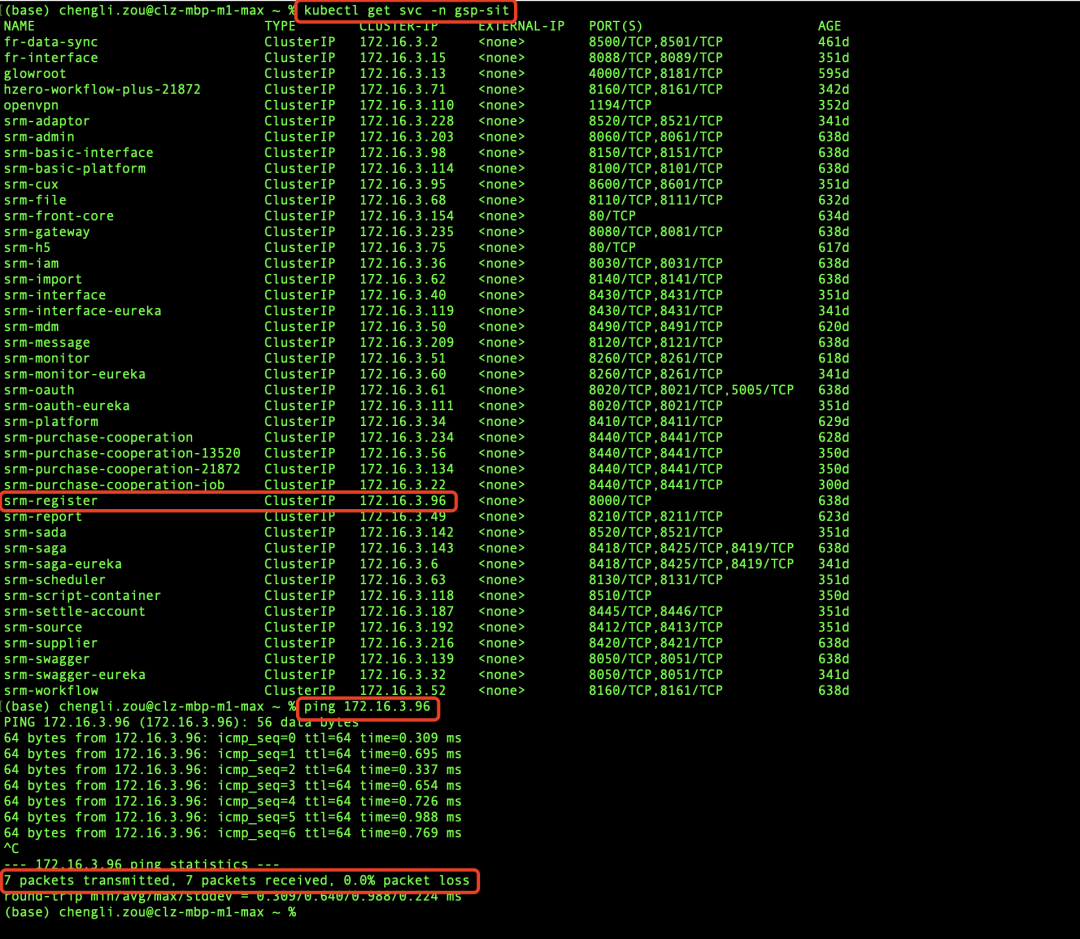Select srm-basic-interface service name
Image resolution: width=1080 pixels, height=939 pixels.
[x=79, y=153]
